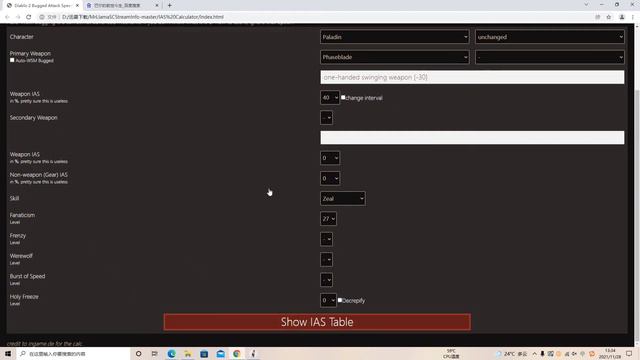Image resolution: width=640 pixels, height=360 pixels.
Task: Toggle the Decrepify checkbox
Action: click(x=340, y=300)
